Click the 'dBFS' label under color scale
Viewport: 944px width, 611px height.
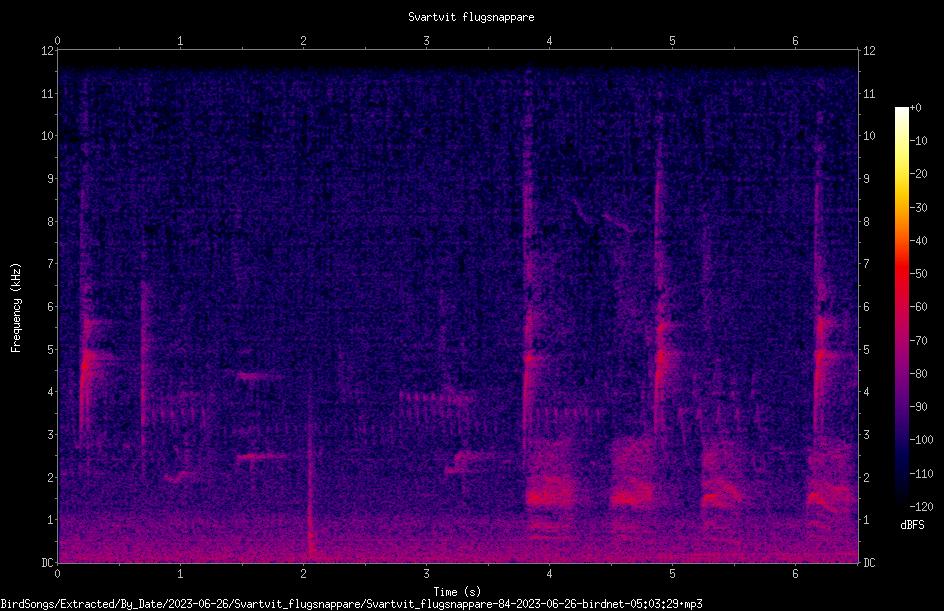(x=912, y=525)
